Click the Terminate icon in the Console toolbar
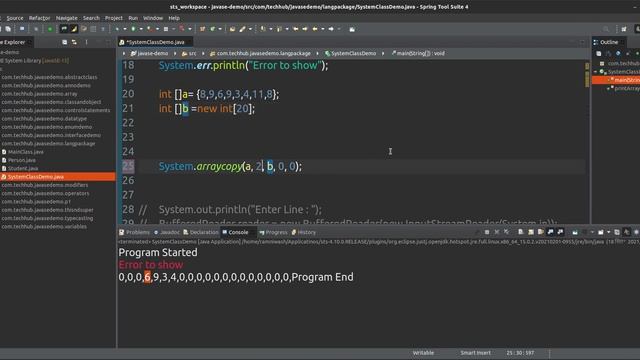640x360 pixels. tap(487, 232)
